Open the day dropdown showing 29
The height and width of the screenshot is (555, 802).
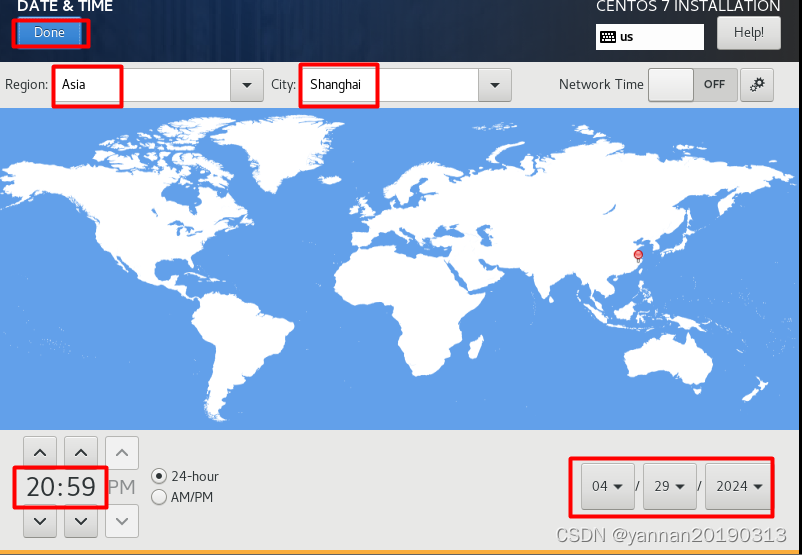tap(670, 486)
